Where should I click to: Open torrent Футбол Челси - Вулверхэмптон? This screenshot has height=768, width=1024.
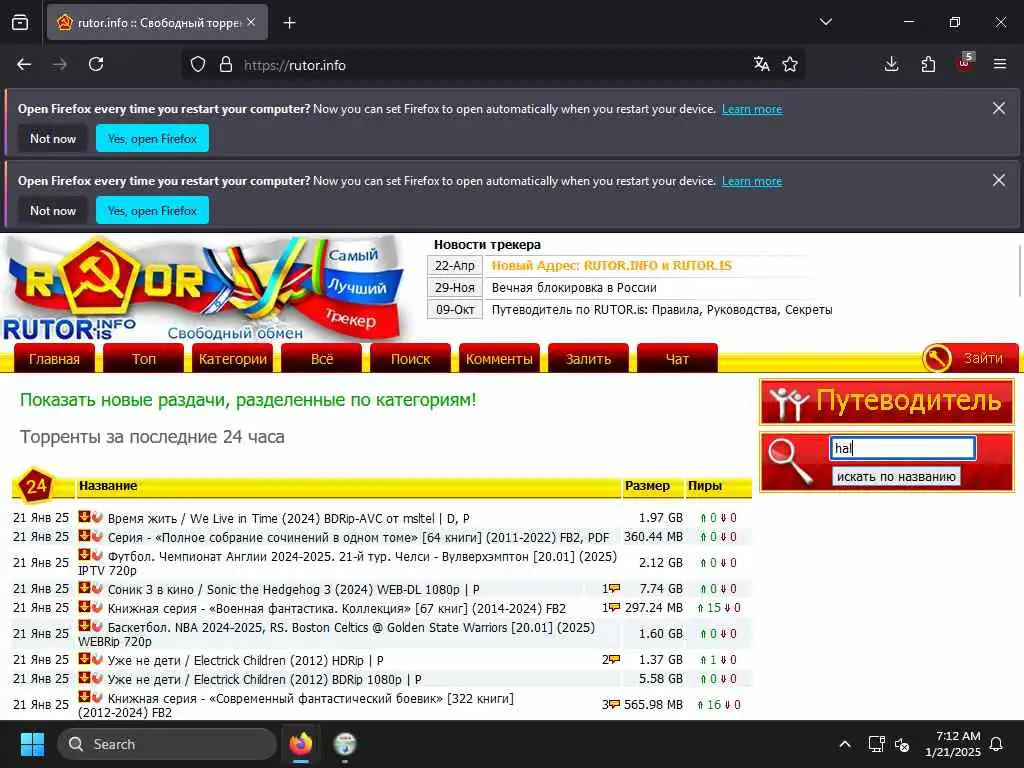(347, 563)
